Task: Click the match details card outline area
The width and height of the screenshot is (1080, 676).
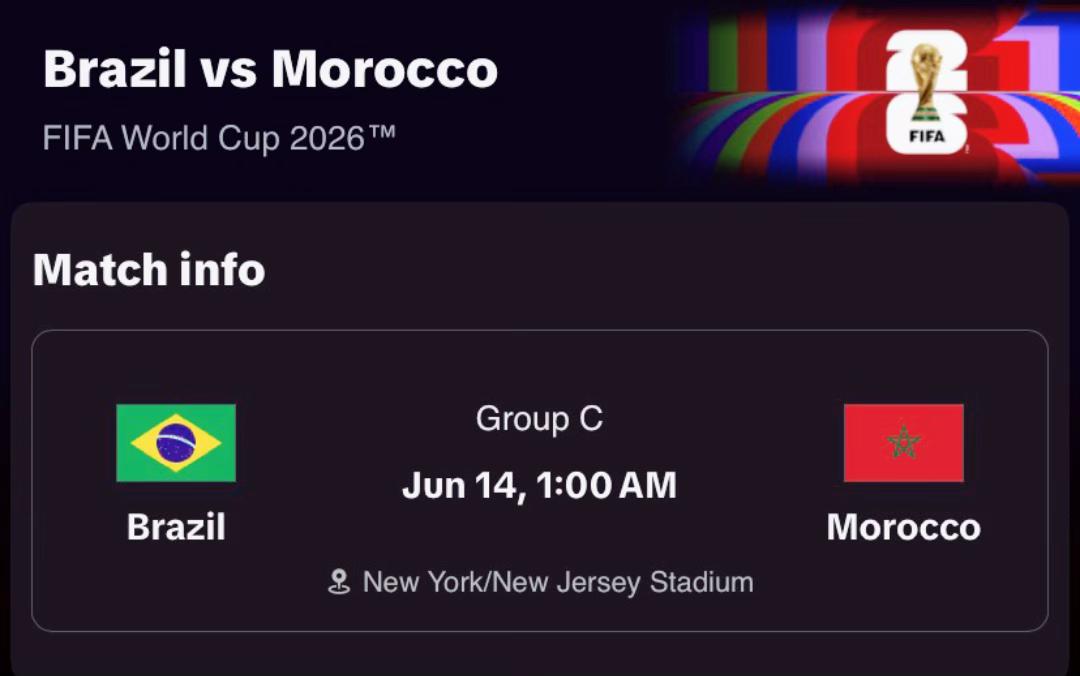Action: point(540,480)
